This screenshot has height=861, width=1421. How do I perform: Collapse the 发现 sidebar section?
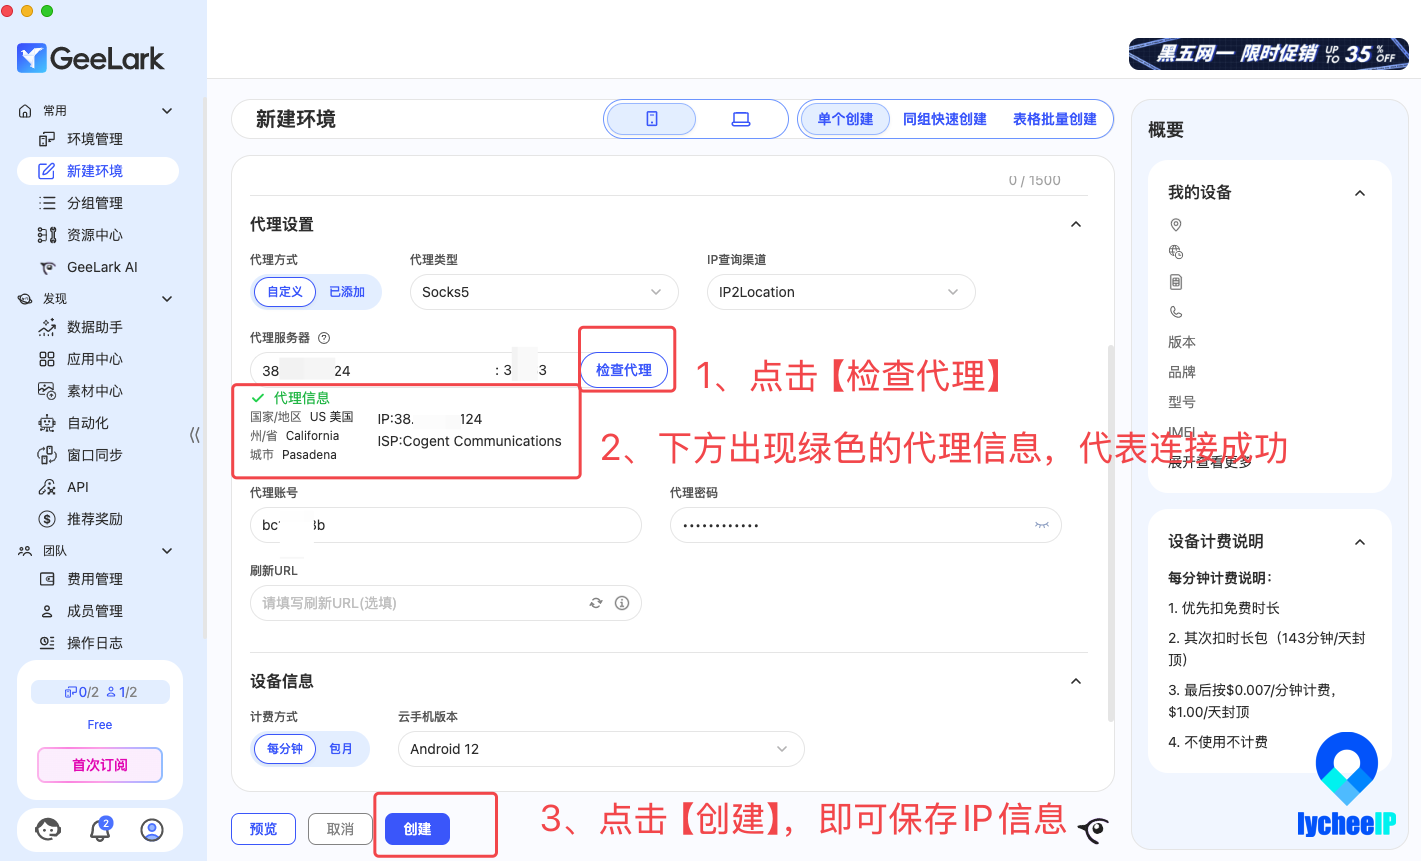tap(167, 299)
